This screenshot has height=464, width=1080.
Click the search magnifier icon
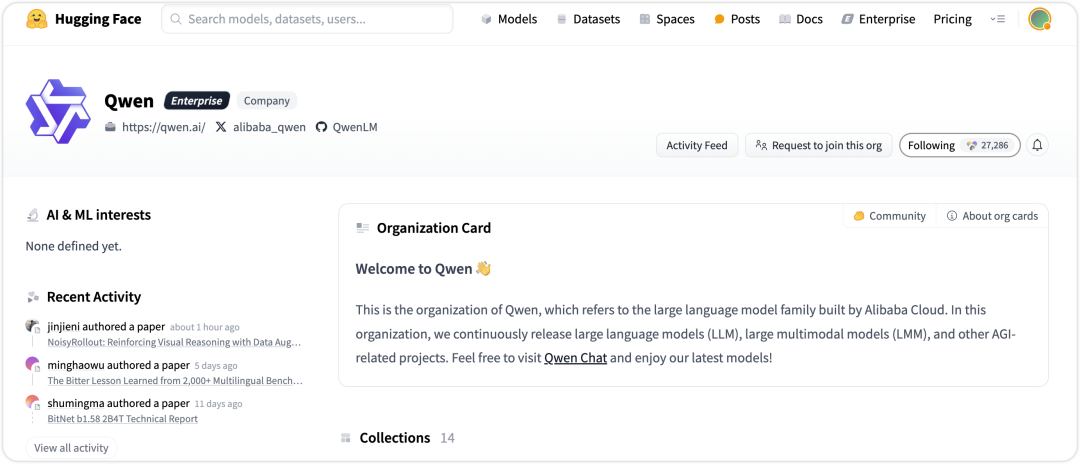[x=176, y=19]
